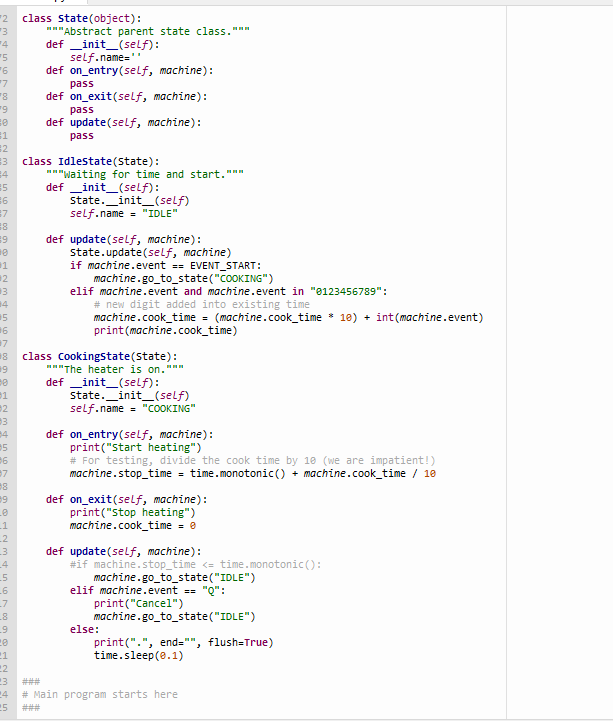
Task: Click the 'For testing, divide the cook time' comment
Action: [252, 461]
